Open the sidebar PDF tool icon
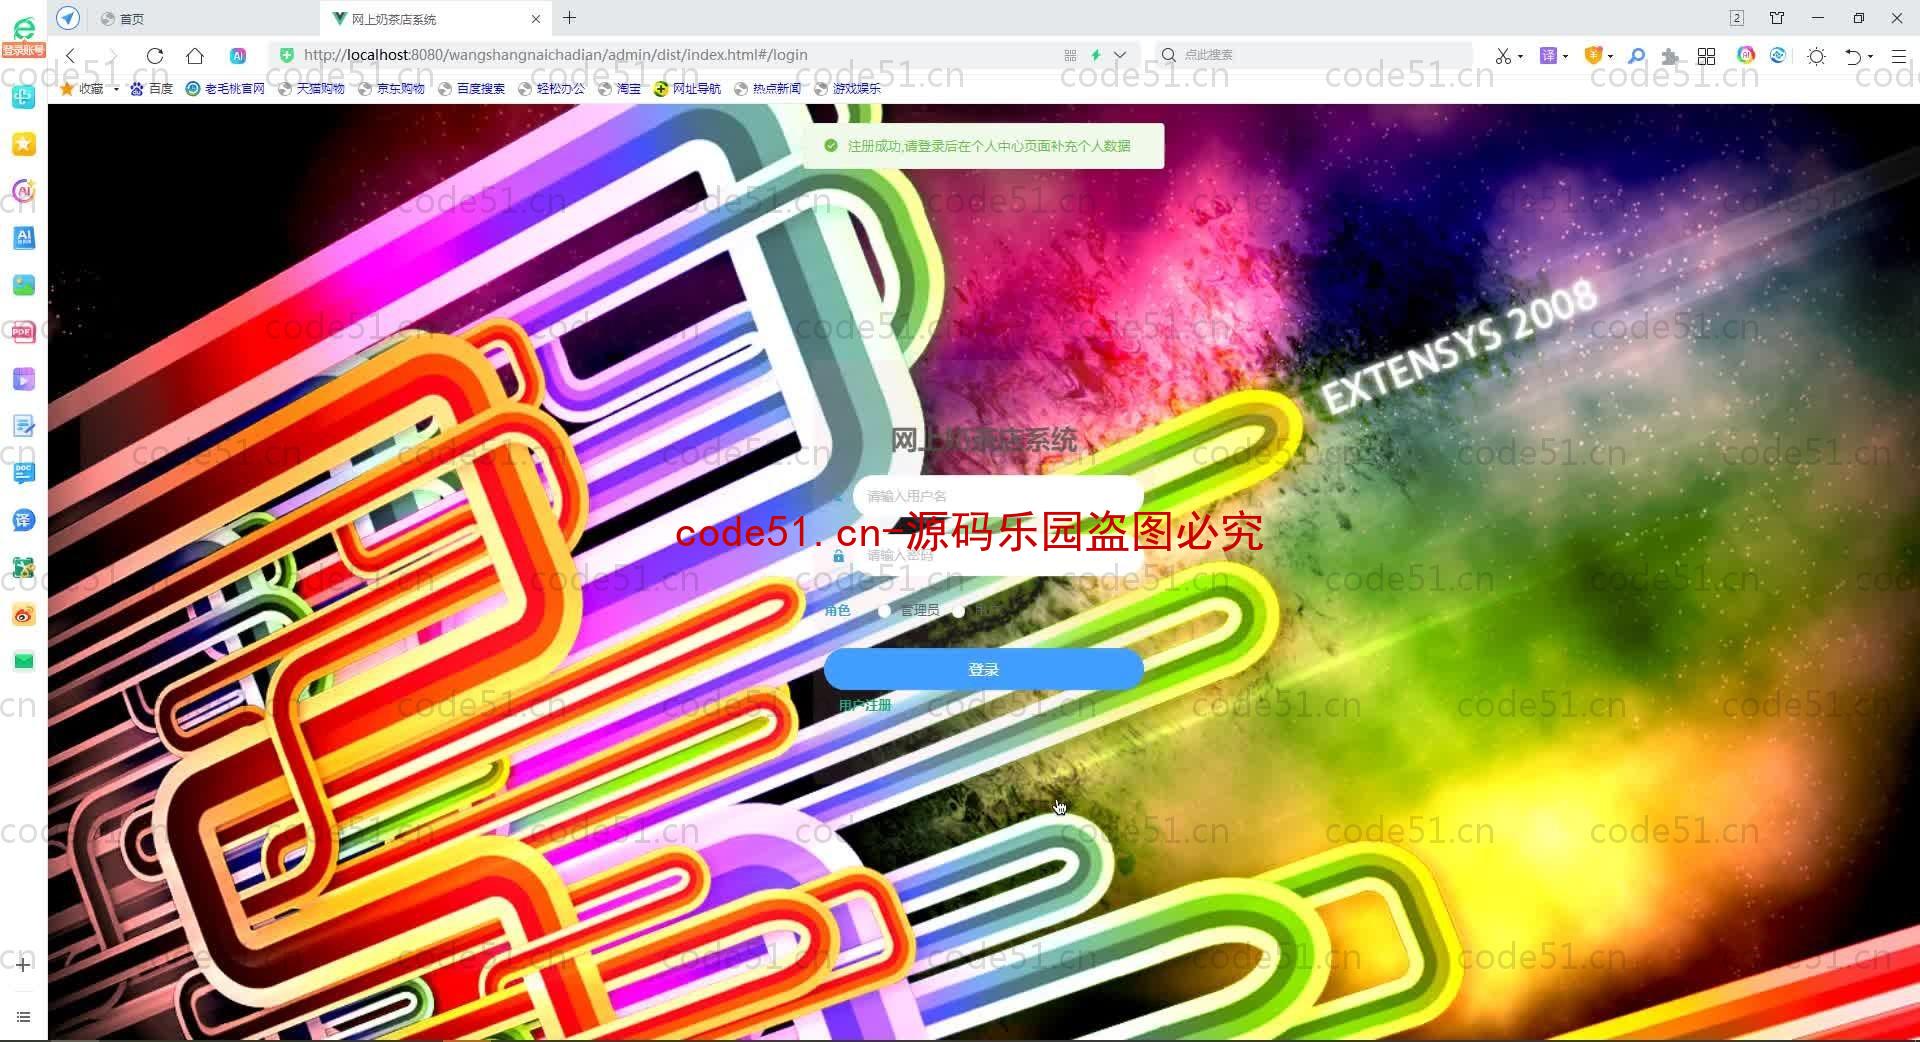 [24, 331]
